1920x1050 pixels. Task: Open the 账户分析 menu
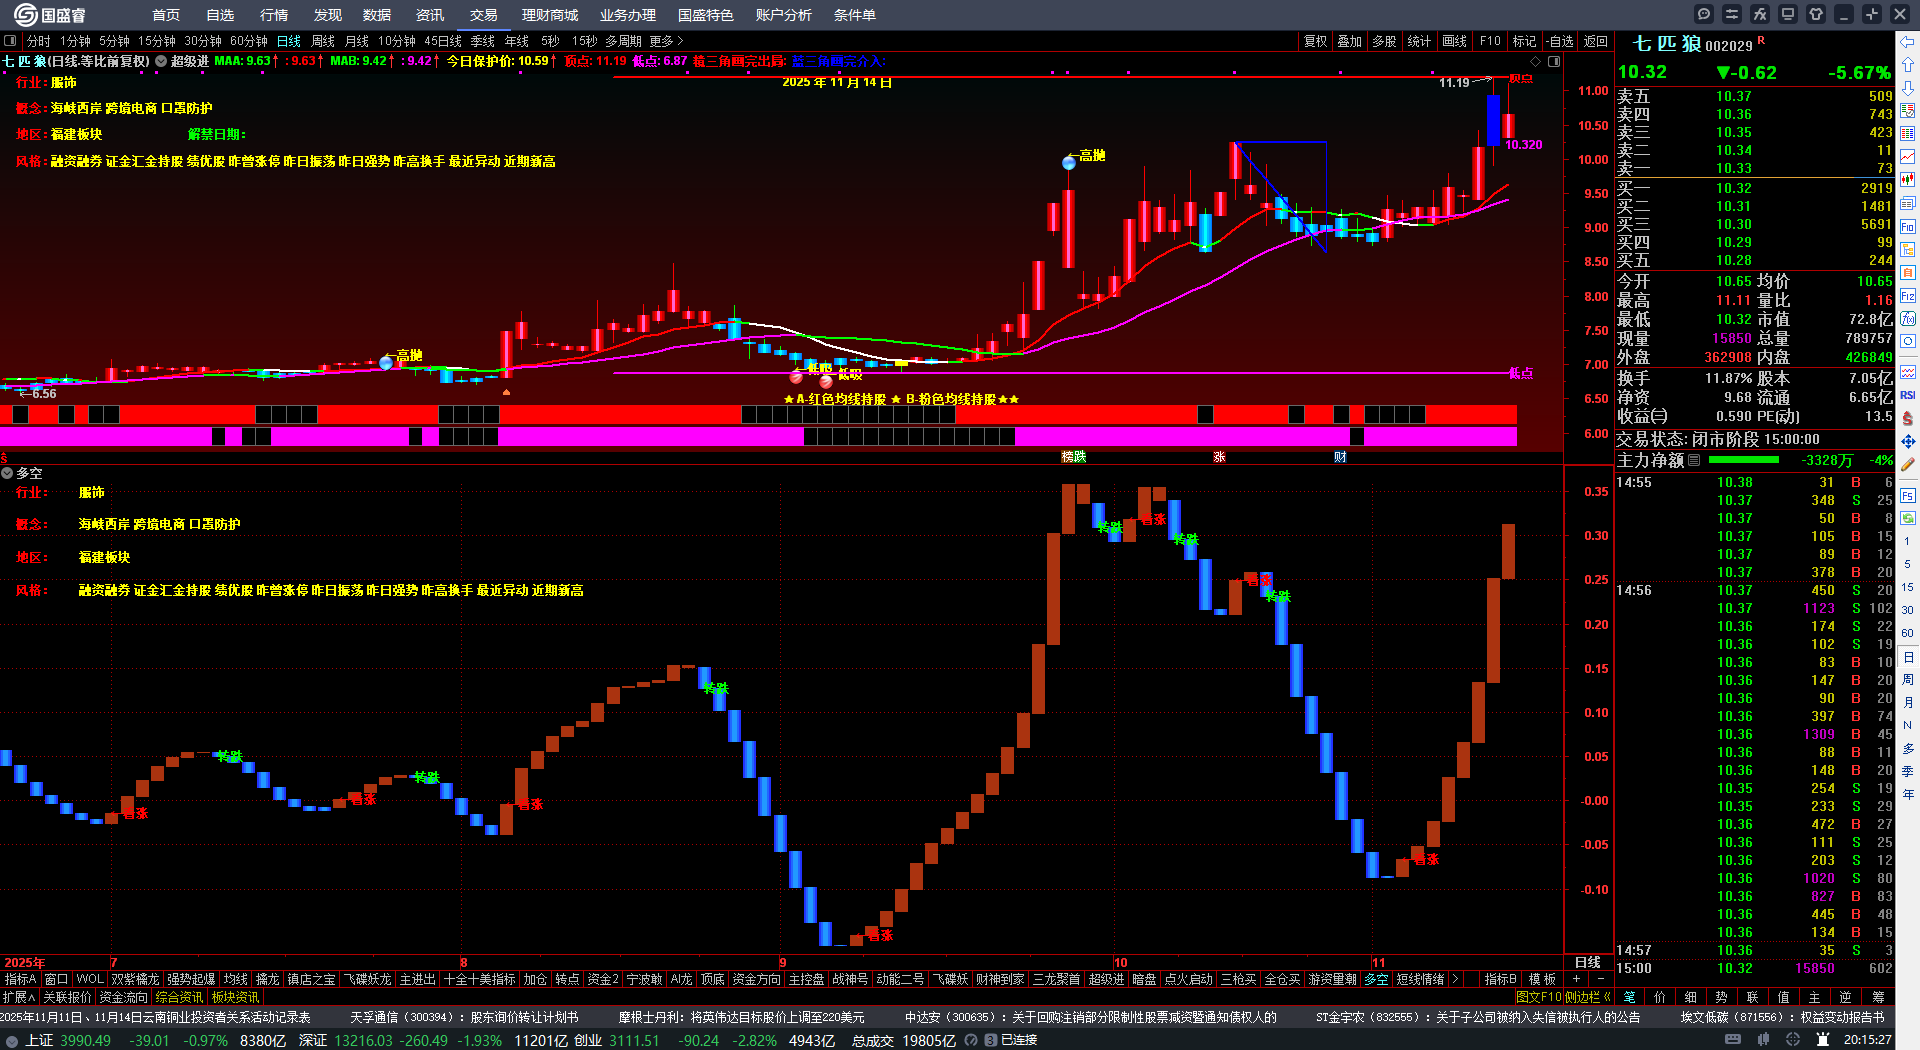click(x=784, y=15)
